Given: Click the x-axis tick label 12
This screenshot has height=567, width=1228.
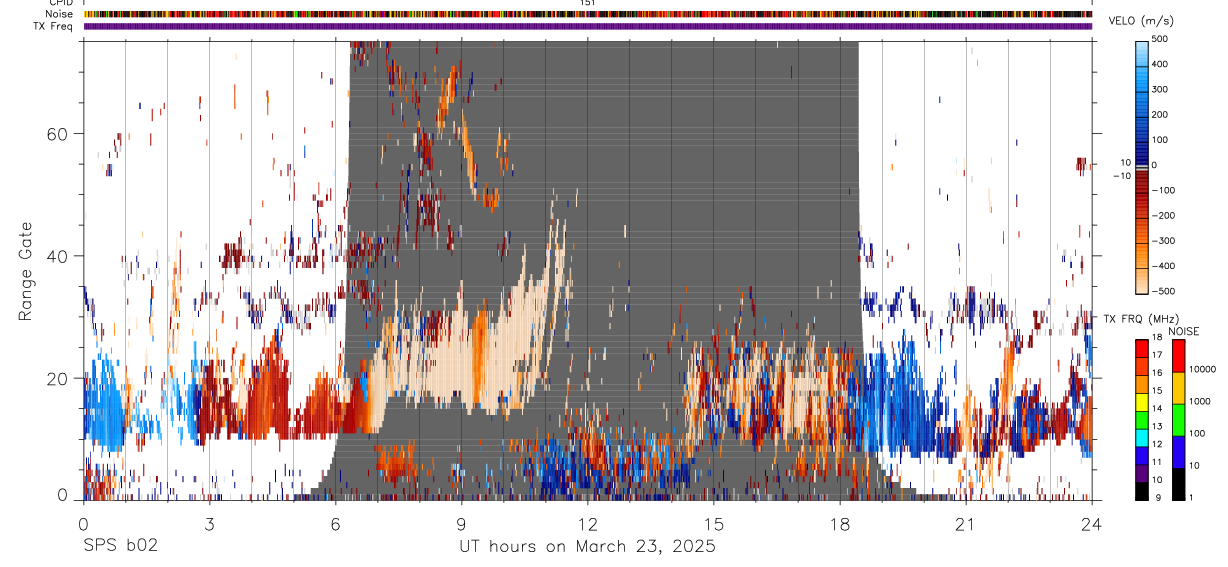Looking at the screenshot, I should [x=587, y=523].
